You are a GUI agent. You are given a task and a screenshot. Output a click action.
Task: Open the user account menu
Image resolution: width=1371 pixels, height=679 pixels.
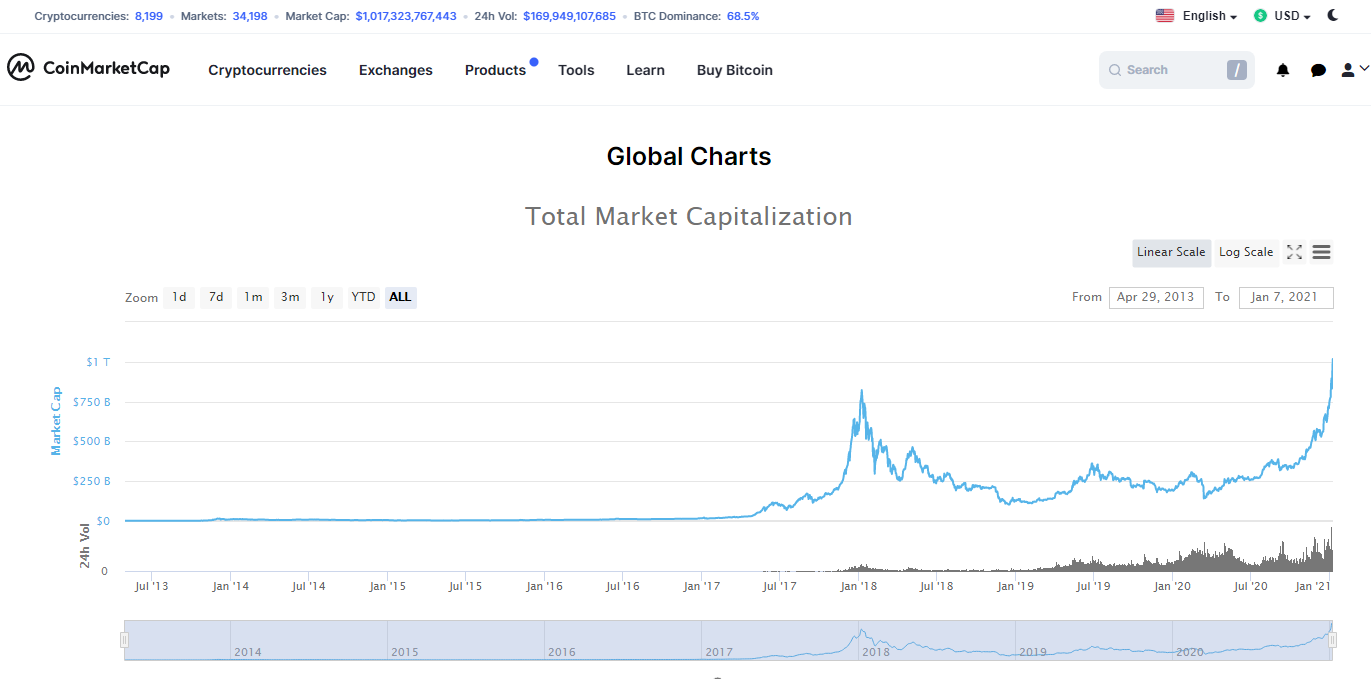click(x=1354, y=70)
